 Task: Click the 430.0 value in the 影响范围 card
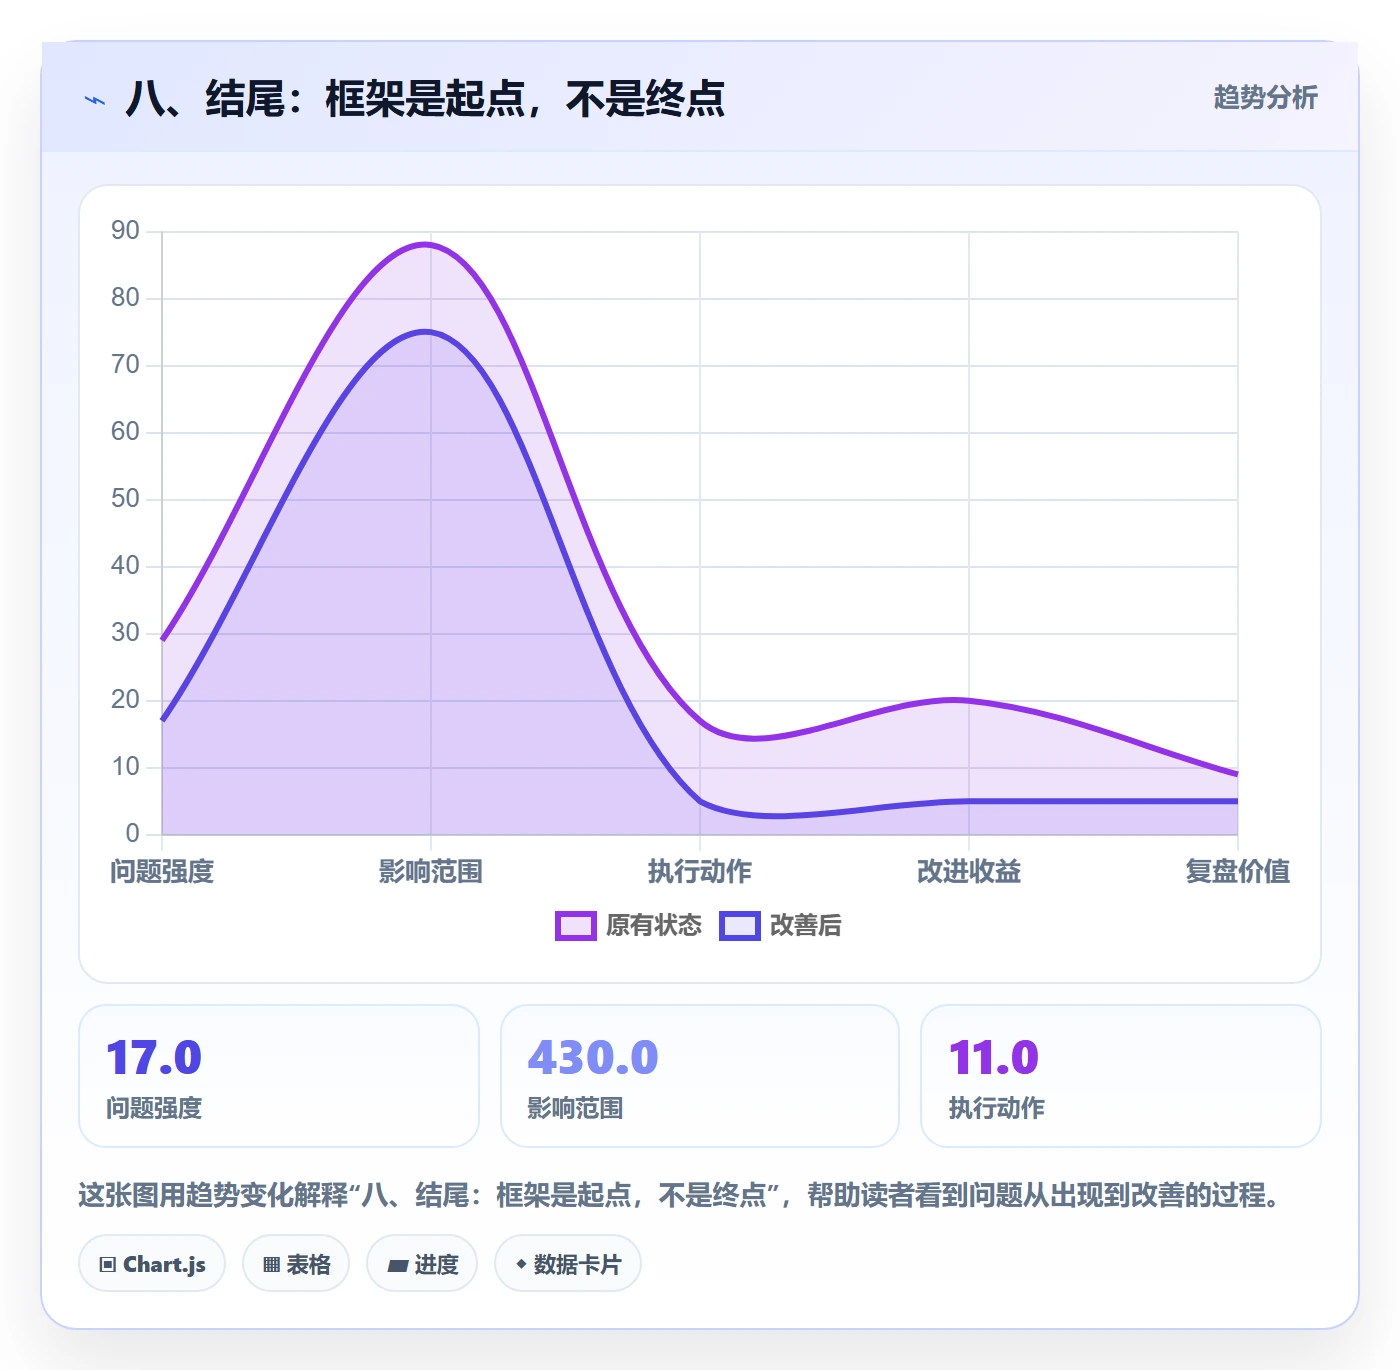593,1057
